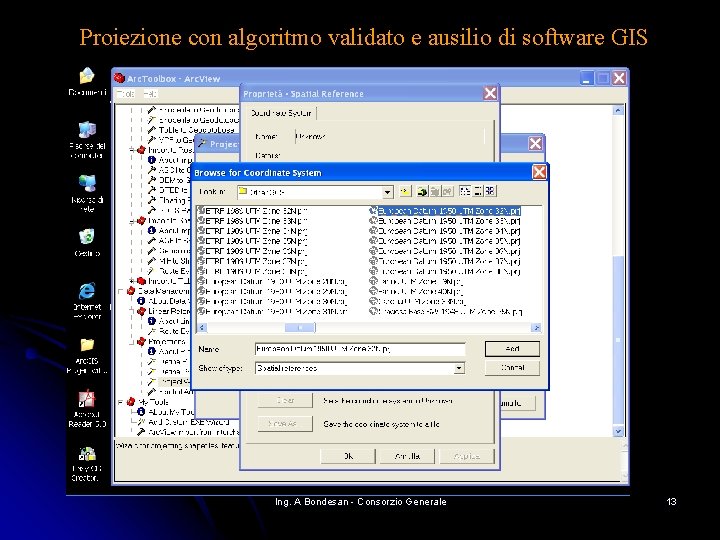The image size is (720, 540).
Task: Click the Up One Level folder icon
Action: (x=405, y=191)
